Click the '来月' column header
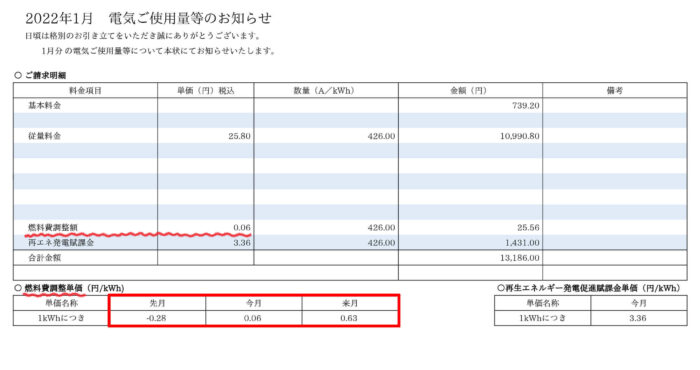The image size is (700, 370). point(350,303)
